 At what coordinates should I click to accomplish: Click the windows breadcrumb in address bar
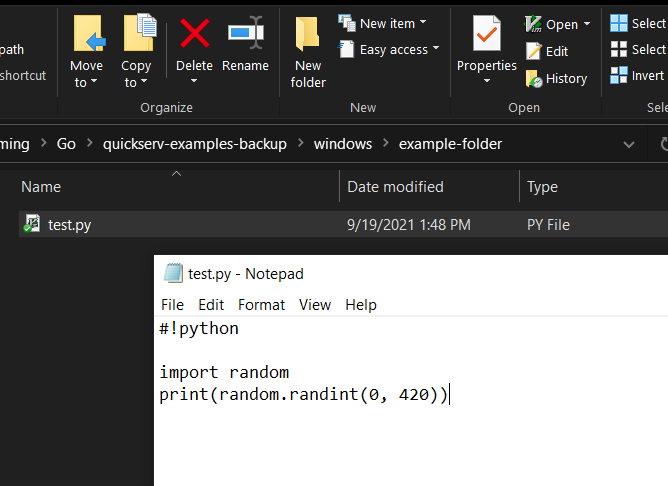[343, 144]
